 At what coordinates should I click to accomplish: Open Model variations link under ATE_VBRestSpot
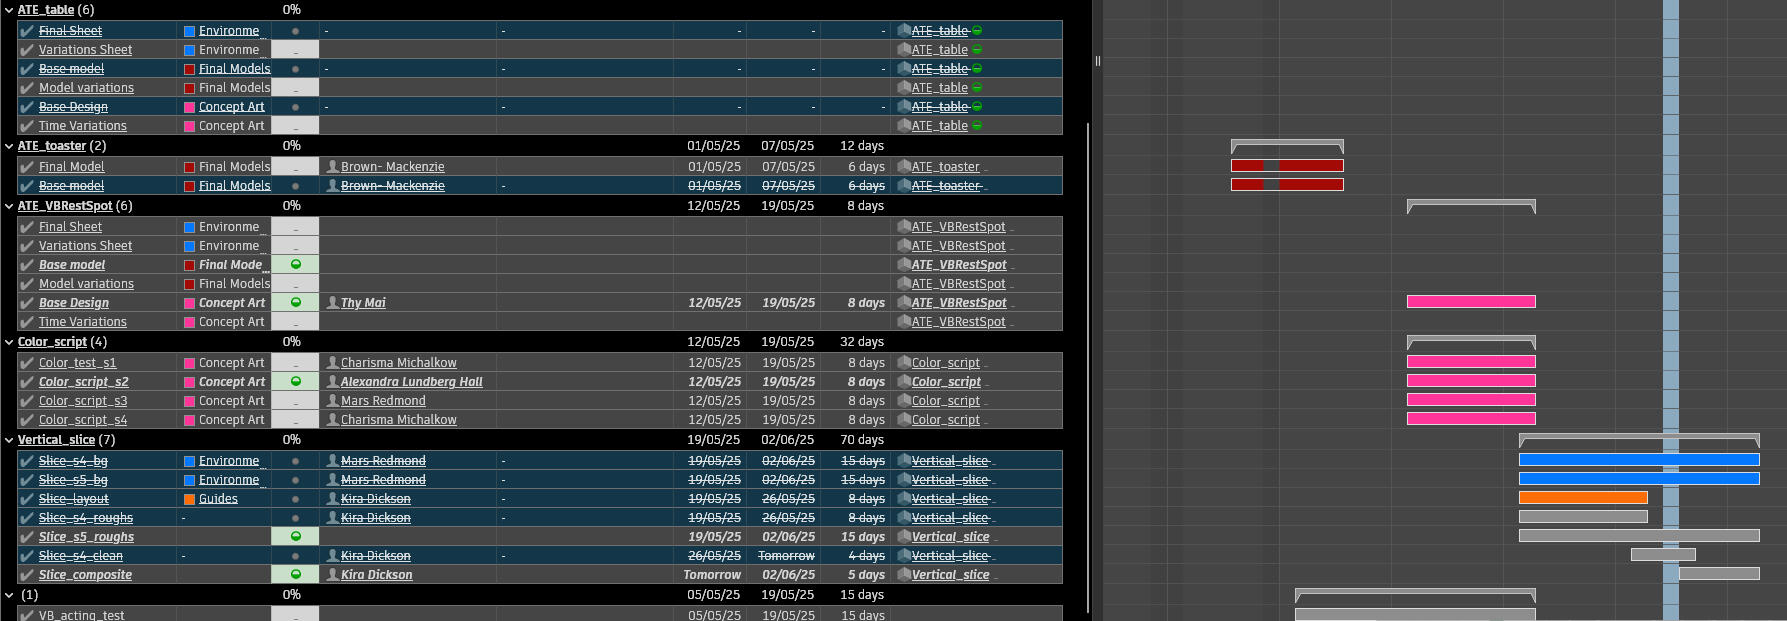point(86,284)
